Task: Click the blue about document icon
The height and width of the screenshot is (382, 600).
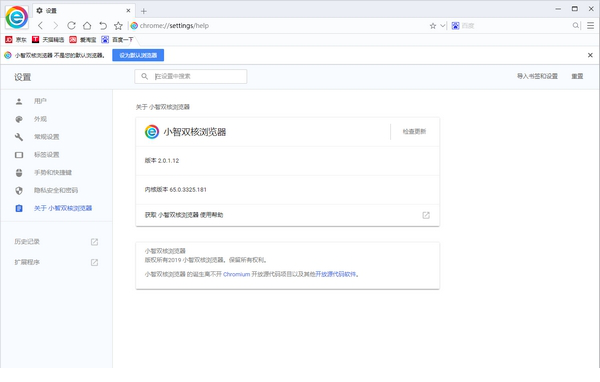Action: [x=19, y=208]
